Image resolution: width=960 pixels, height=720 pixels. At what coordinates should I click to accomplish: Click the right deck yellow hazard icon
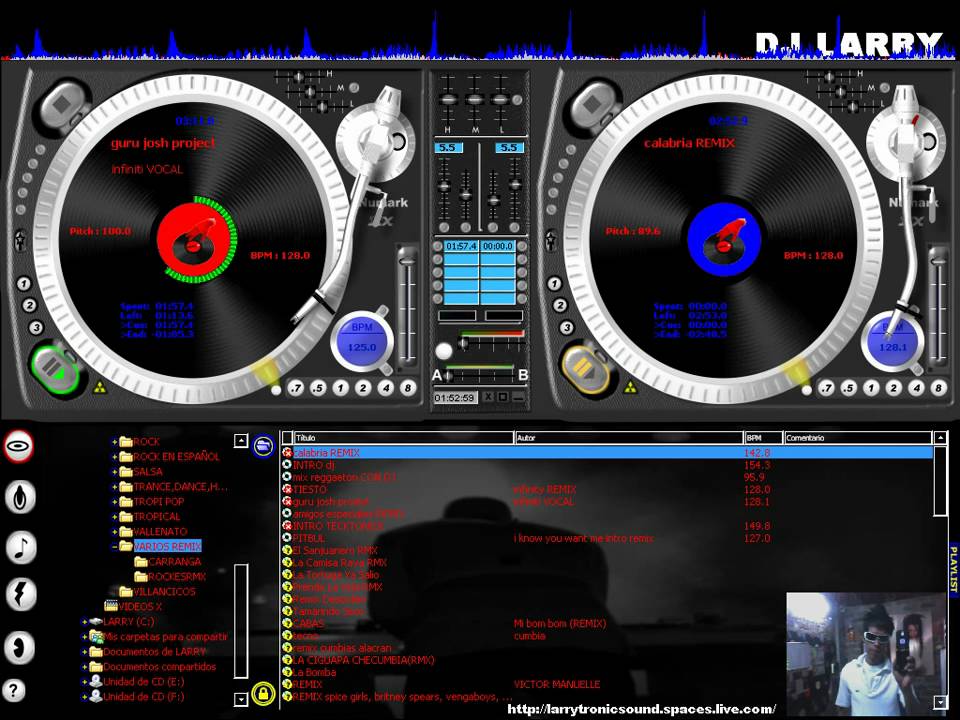click(x=630, y=388)
